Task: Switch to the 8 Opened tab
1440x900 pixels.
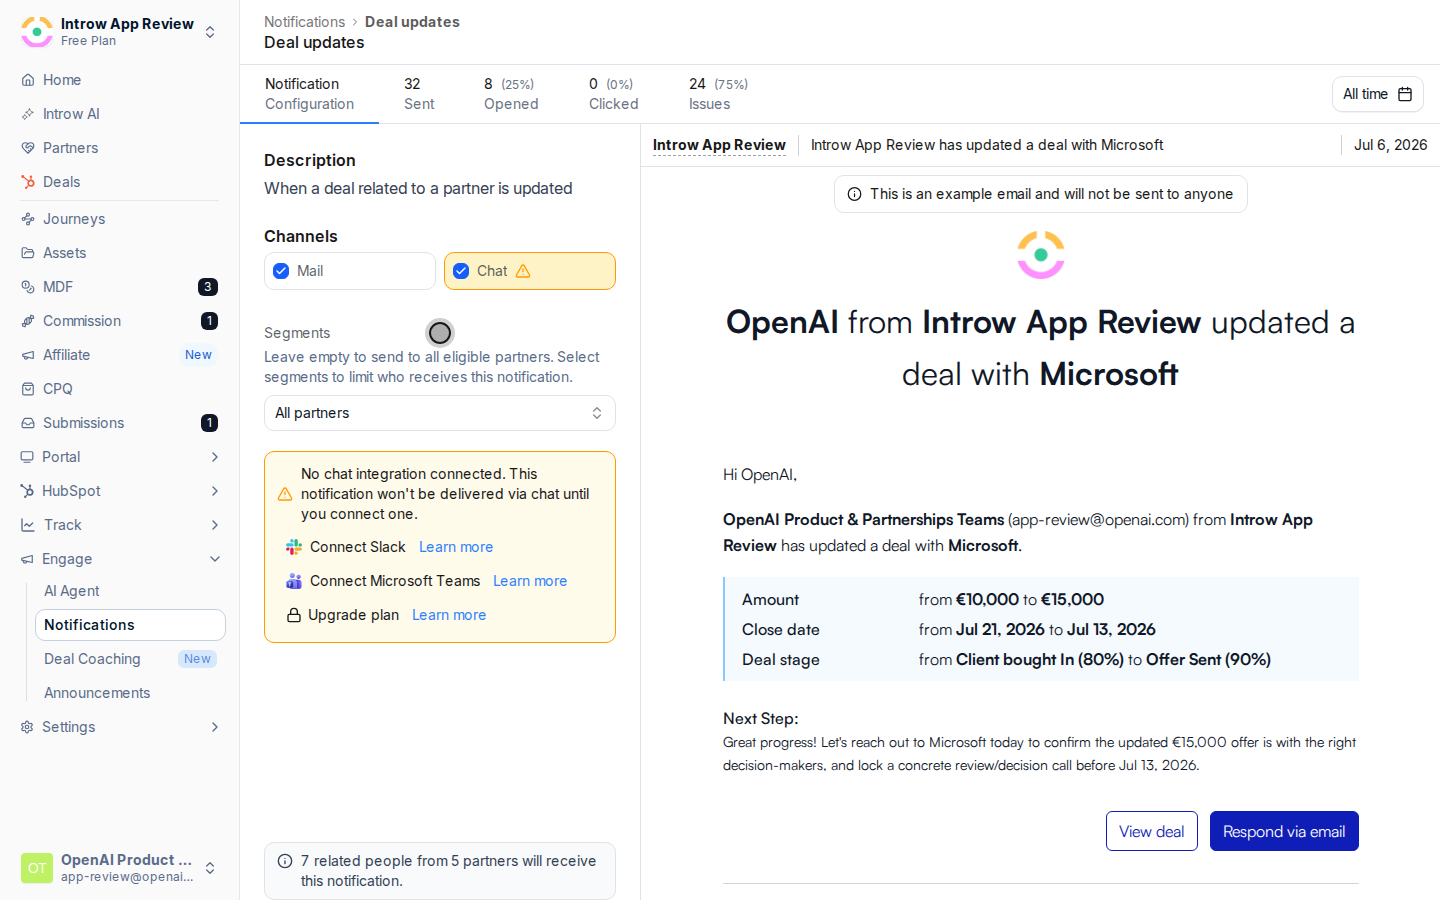Action: click(x=511, y=94)
